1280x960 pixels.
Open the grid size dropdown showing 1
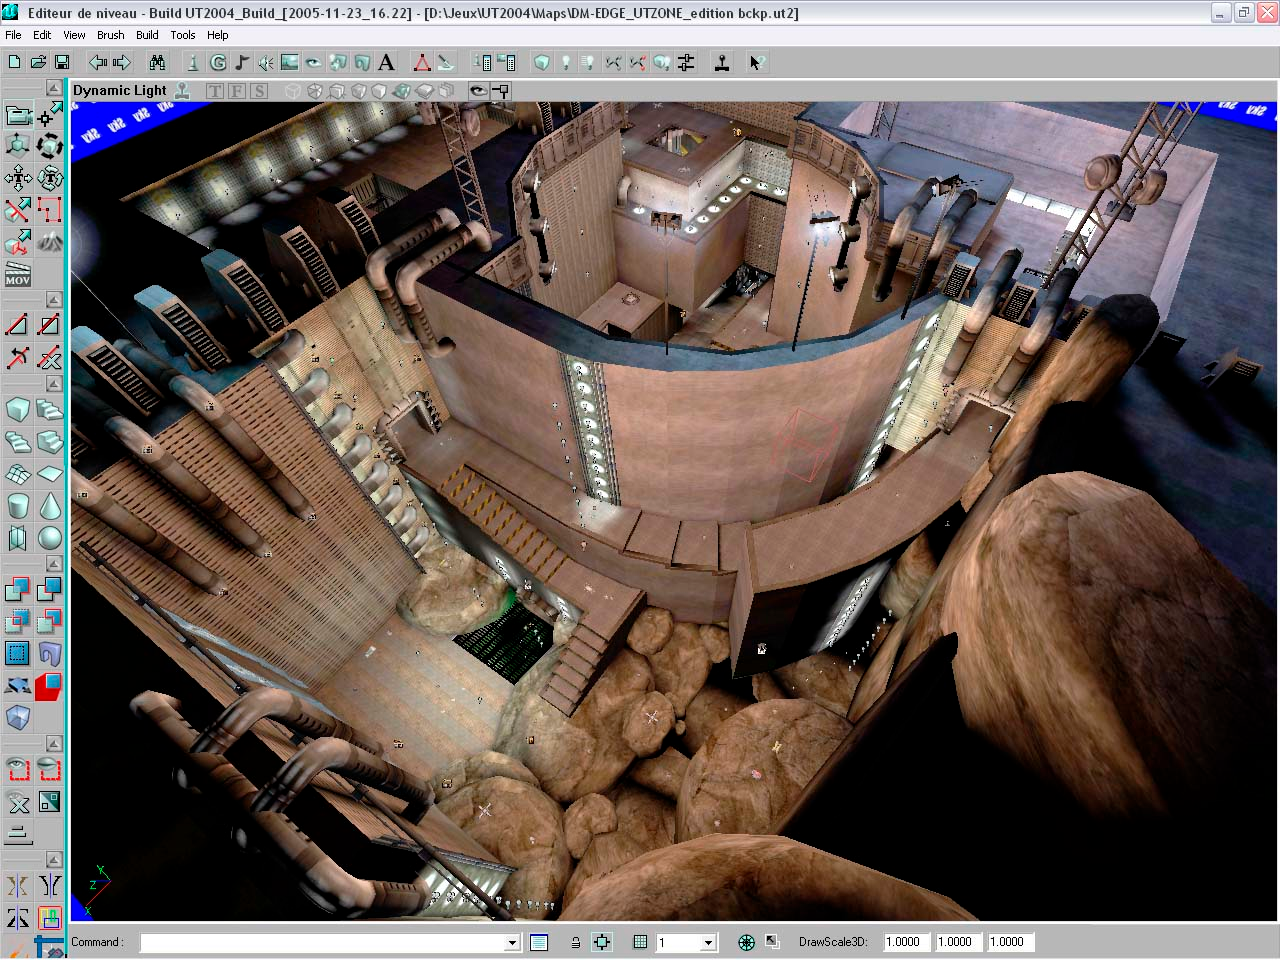(709, 941)
